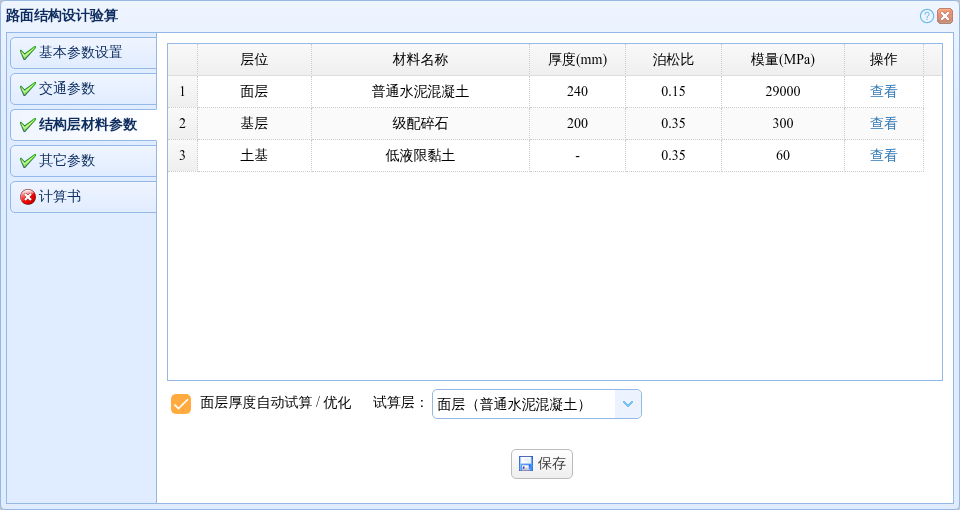This screenshot has height=510, width=960.
Task: Click the red error icon on 计算书
Action: pos(28,197)
